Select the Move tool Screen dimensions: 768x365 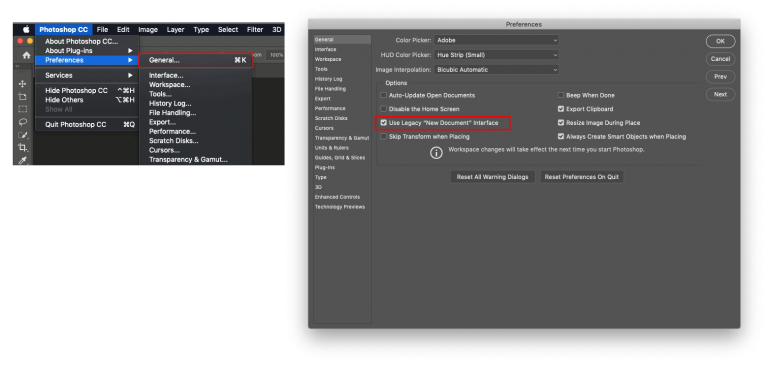[x=23, y=84]
